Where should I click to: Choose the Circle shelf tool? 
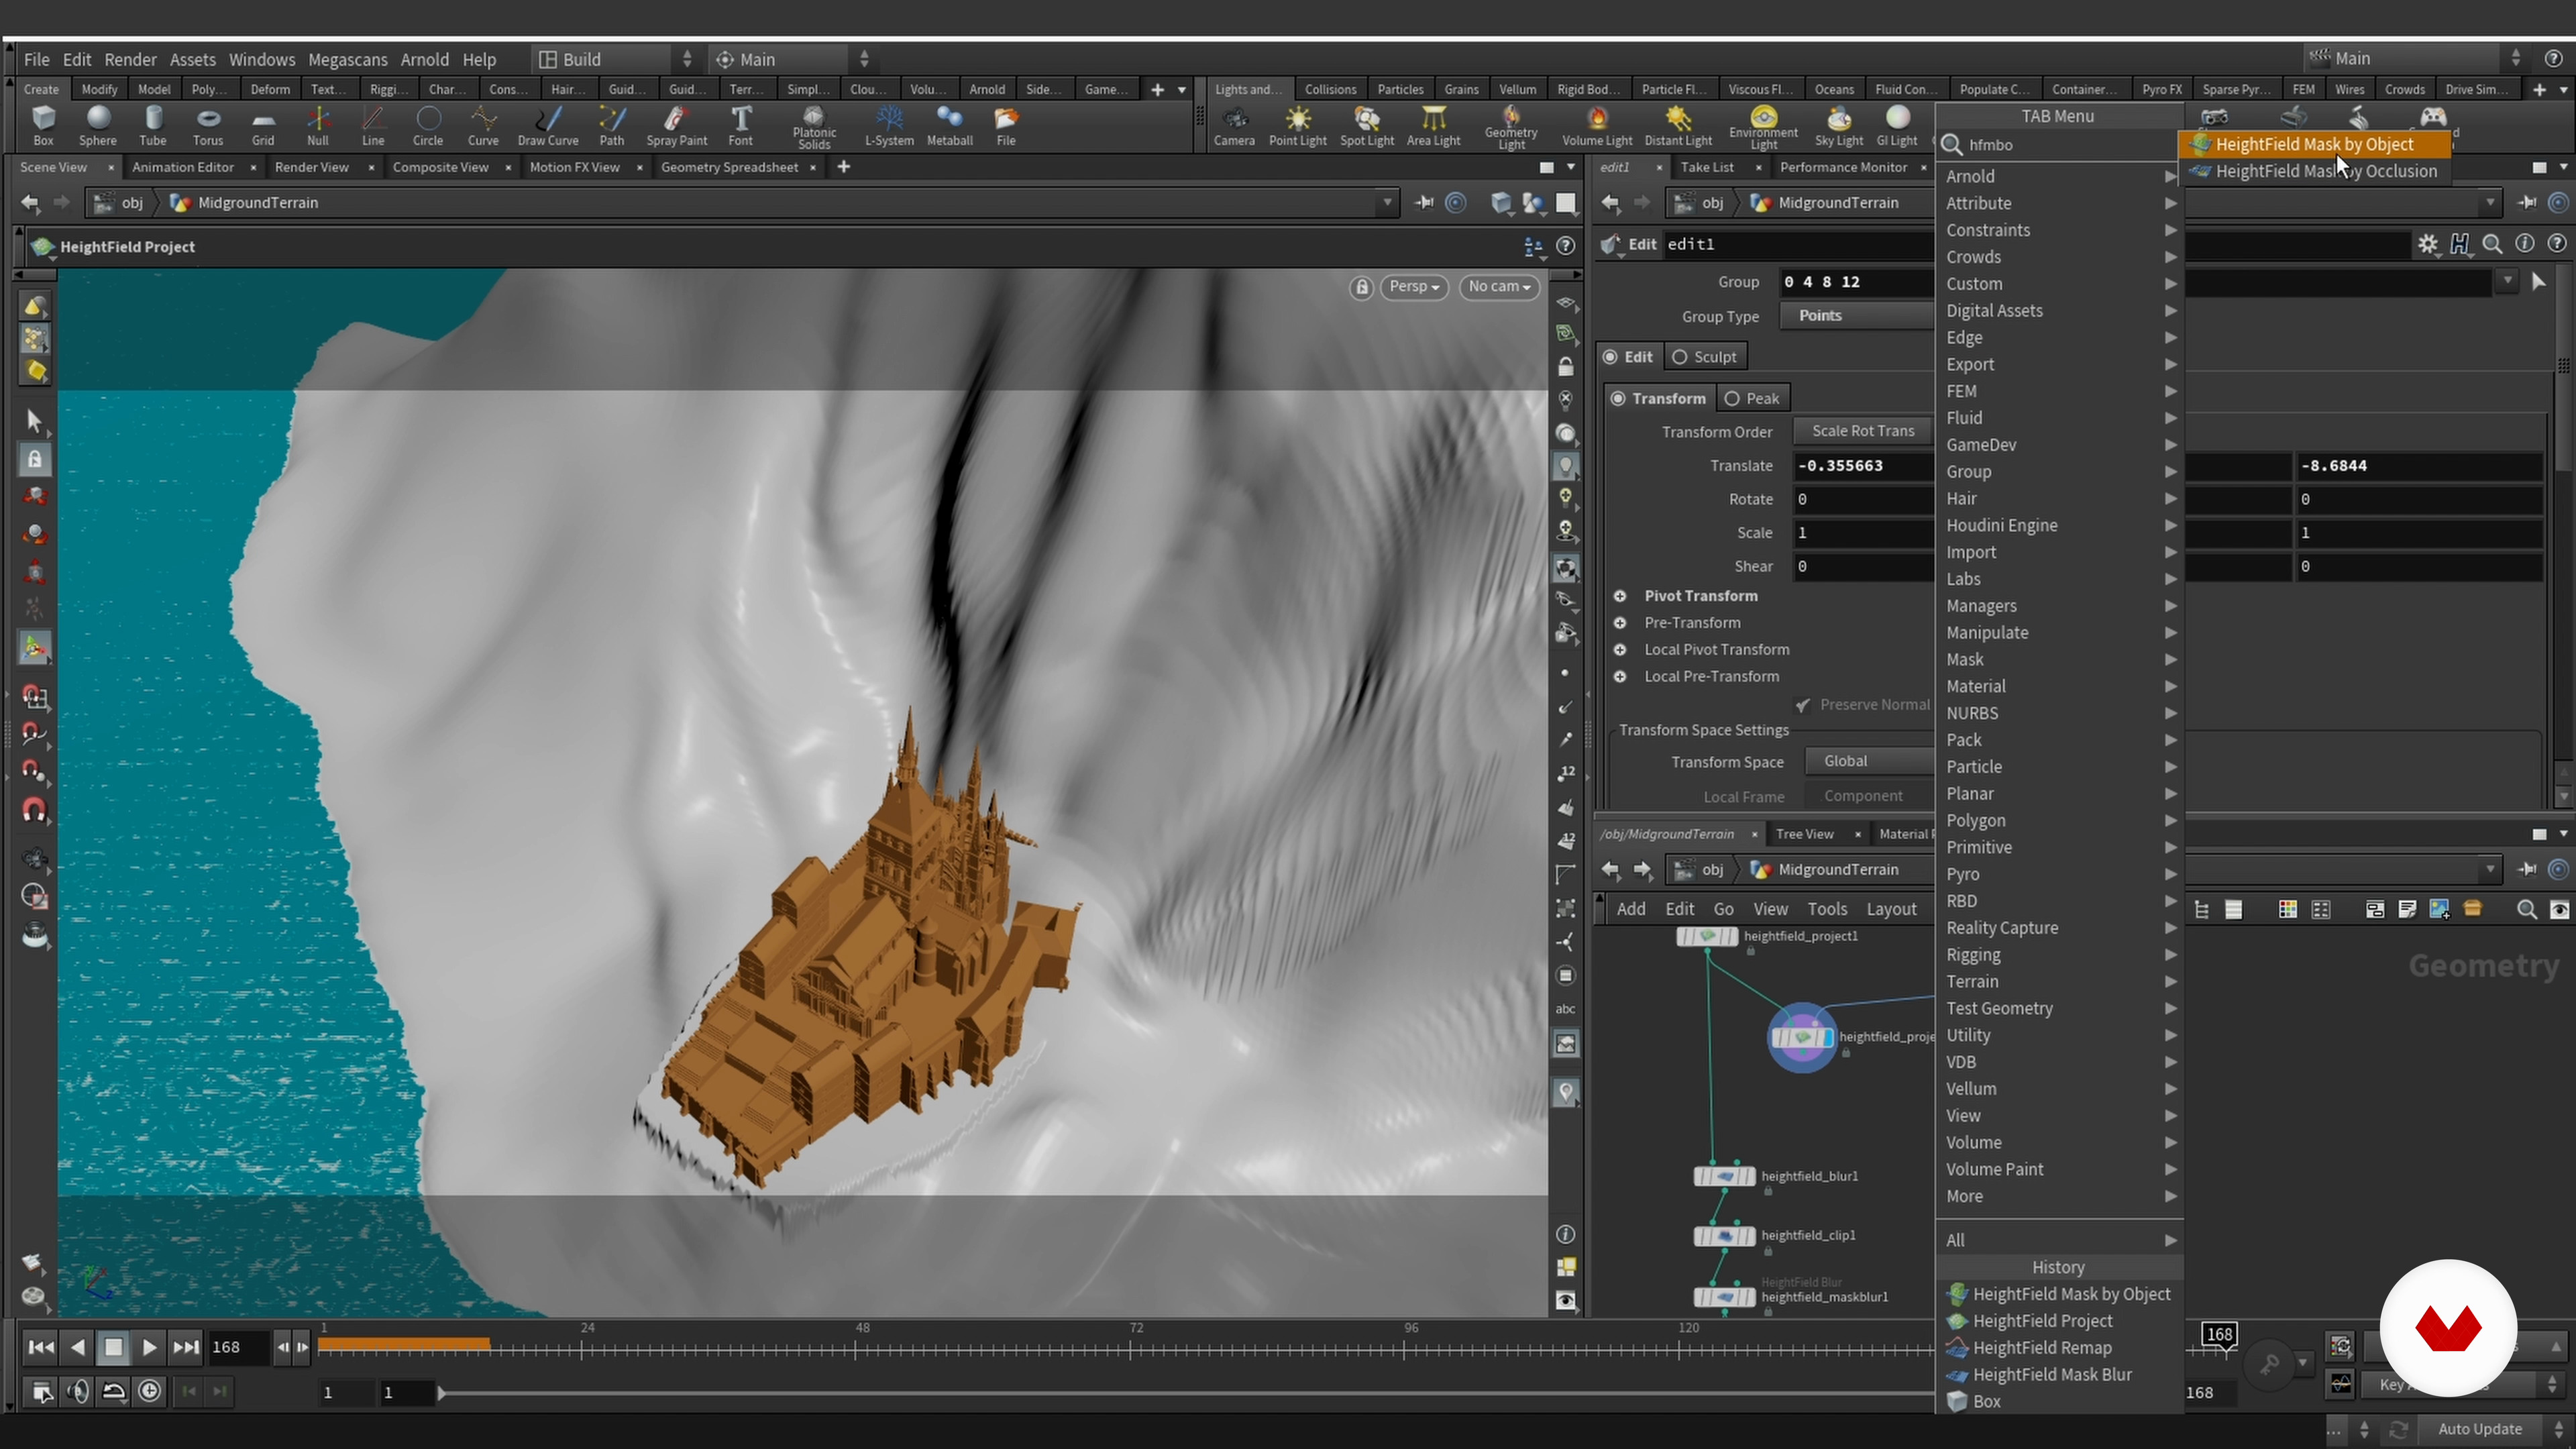click(x=428, y=126)
